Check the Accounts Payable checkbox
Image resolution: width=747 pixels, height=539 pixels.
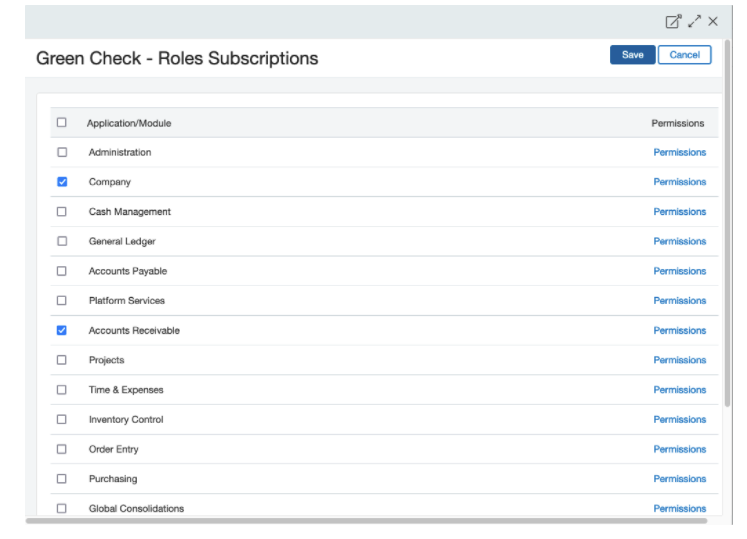click(62, 271)
